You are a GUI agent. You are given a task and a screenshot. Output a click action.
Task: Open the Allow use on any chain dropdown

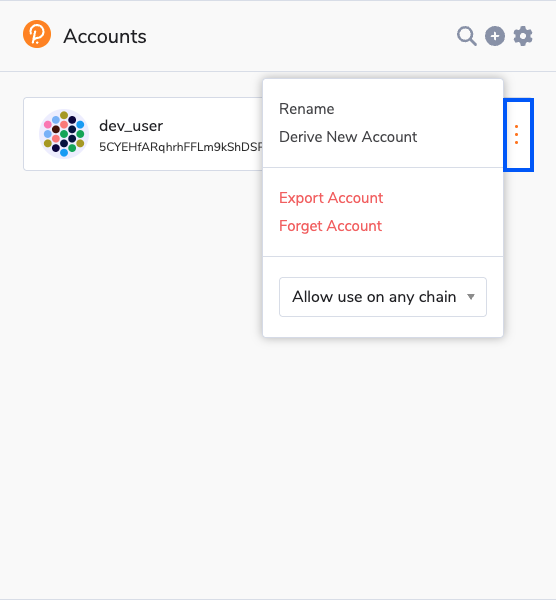[383, 297]
